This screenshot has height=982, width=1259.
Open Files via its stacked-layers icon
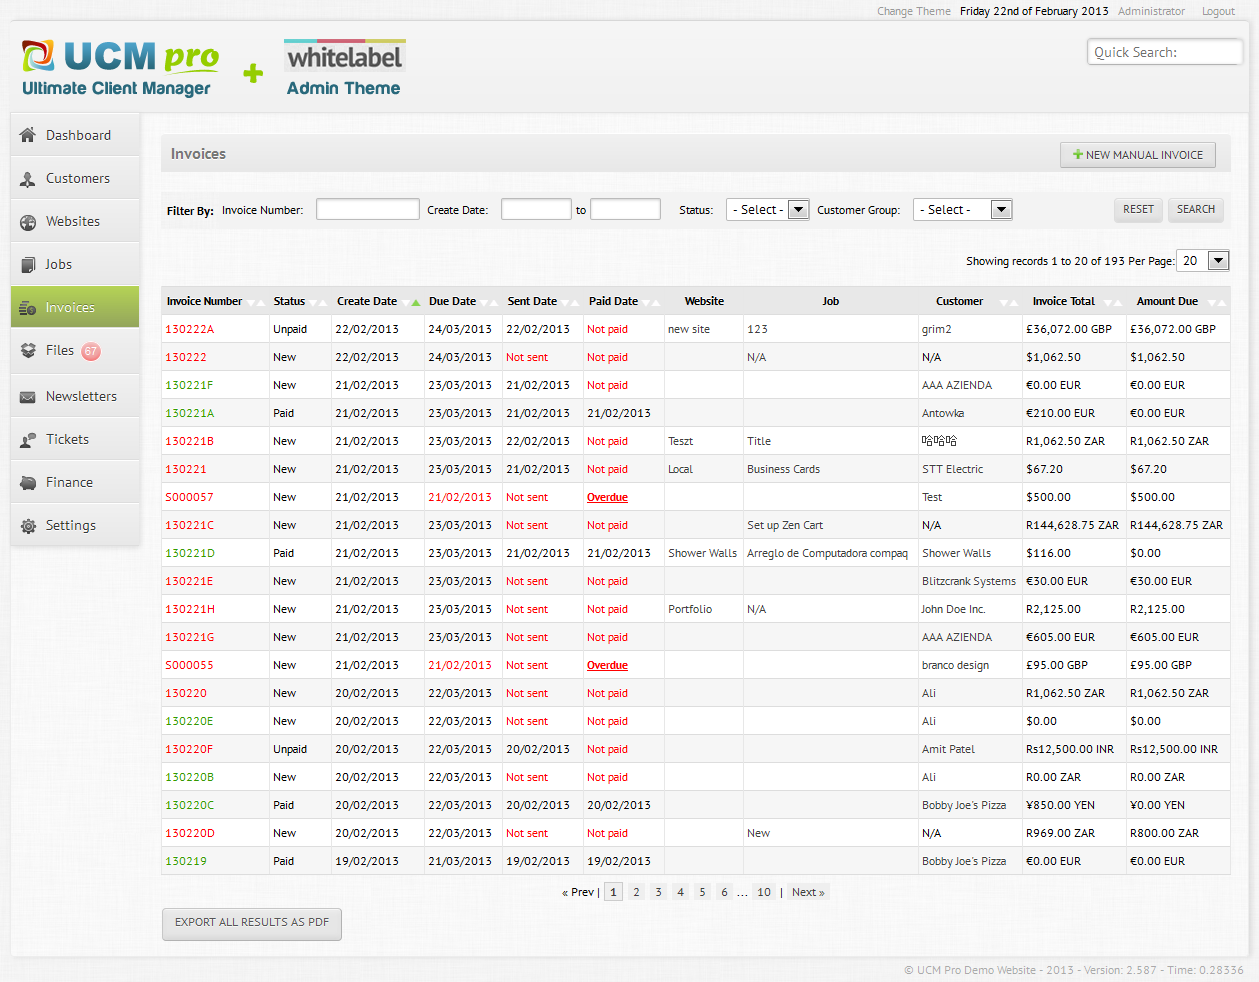coord(28,351)
